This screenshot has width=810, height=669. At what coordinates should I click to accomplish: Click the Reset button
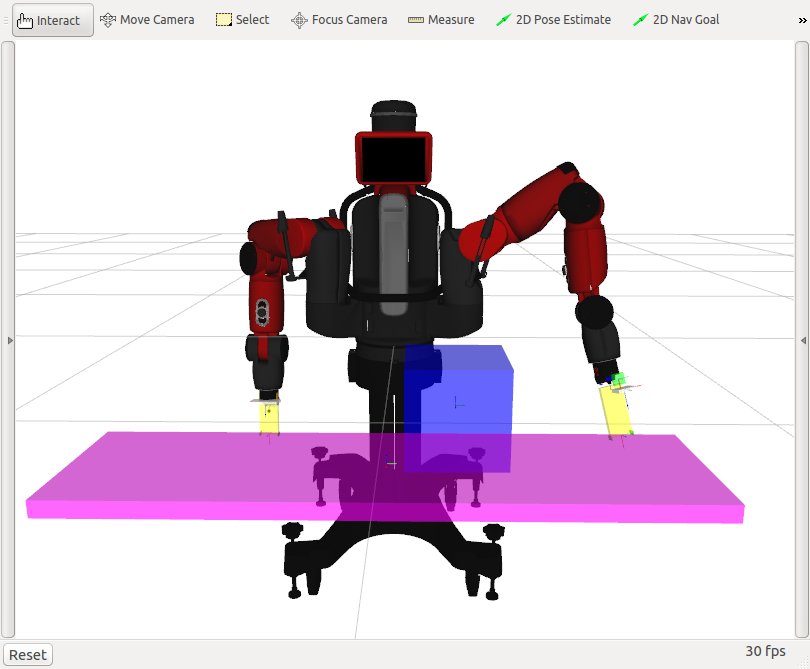coord(28,655)
